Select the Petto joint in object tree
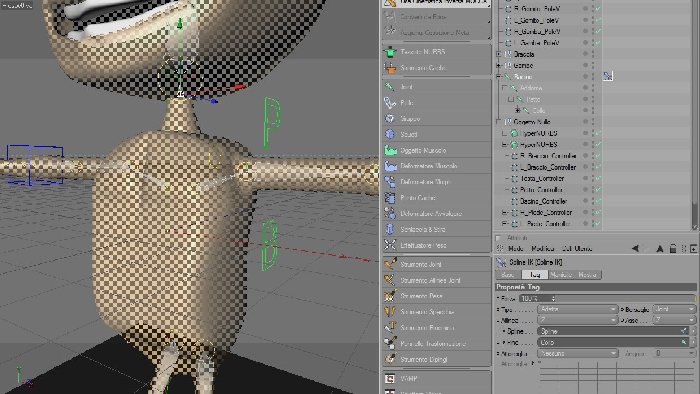This screenshot has width=700, height=394. coord(533,99)
